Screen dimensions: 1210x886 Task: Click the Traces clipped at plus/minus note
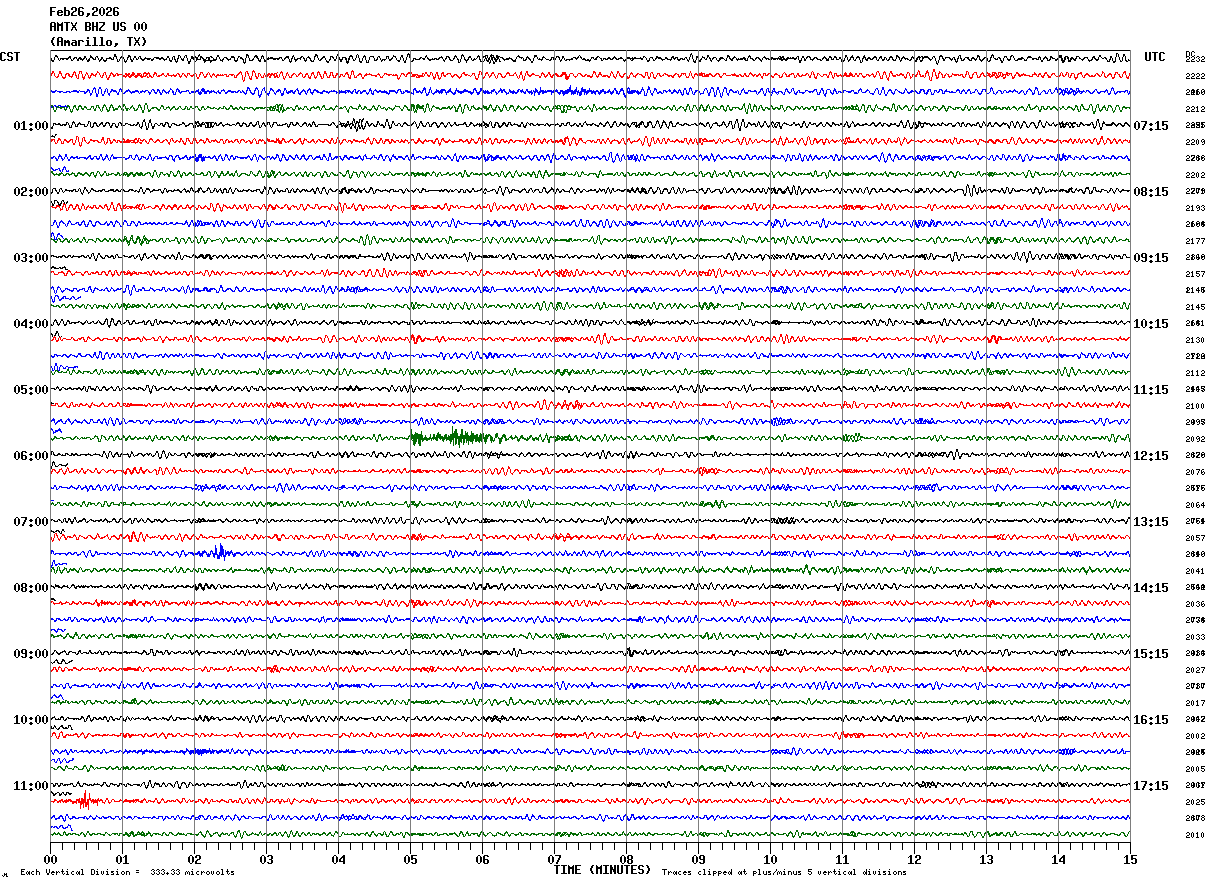click(784, 872)
